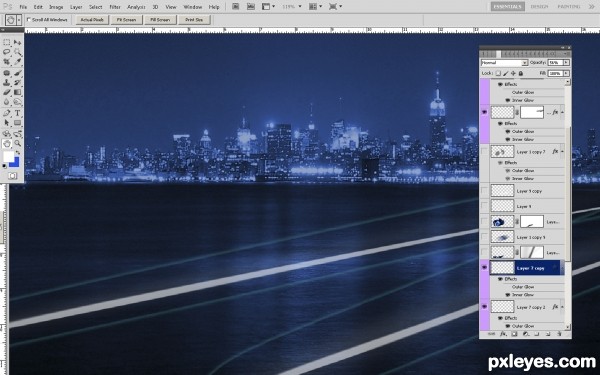This screenshot has width=600, height=375.
Task: Open the Image menu
Action: tap(56, 7)
